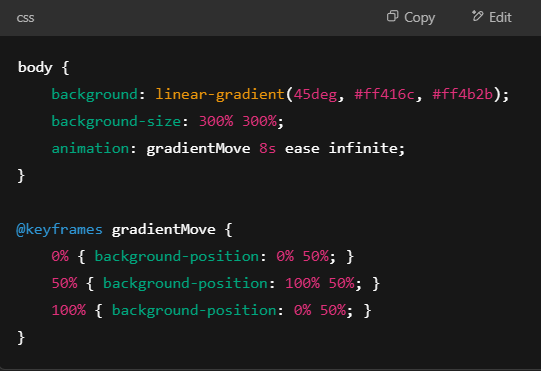Click the '#ff4b2b' color code

tap(462, 94)
